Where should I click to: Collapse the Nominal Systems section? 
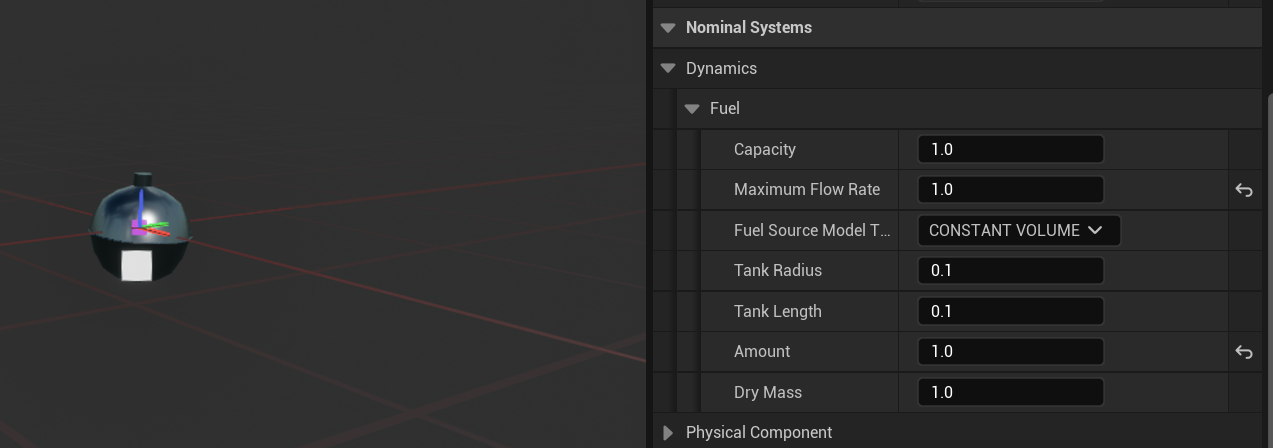[668, 28]
